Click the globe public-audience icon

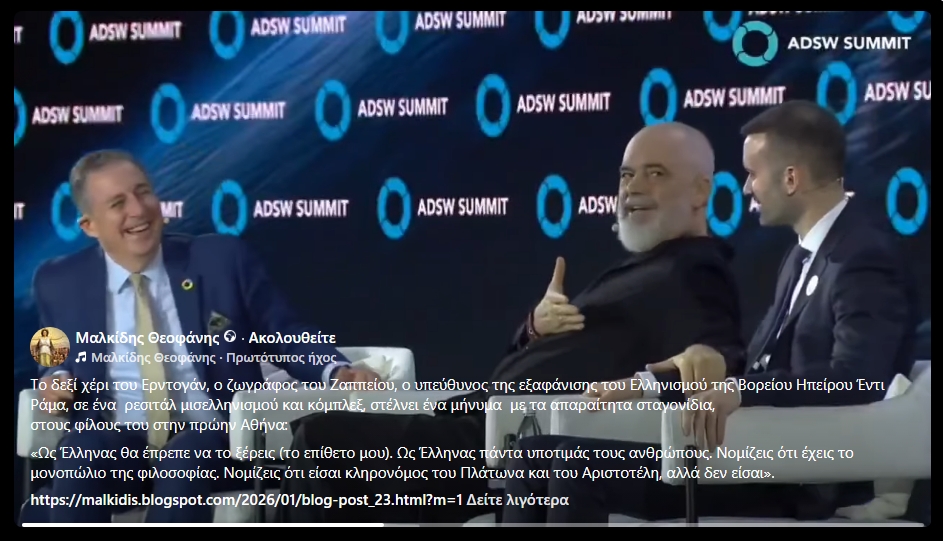click(230, 338)
